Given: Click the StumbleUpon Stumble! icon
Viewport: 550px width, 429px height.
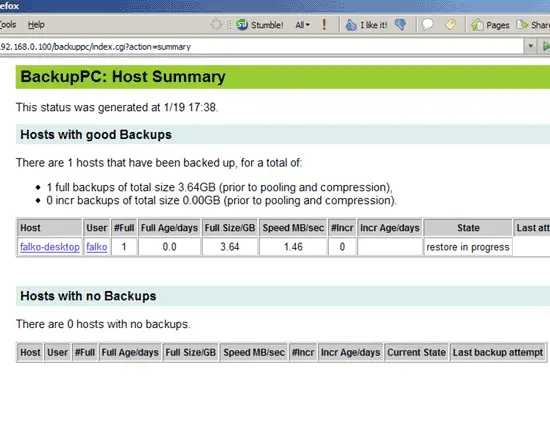Looking at the screenshot, I should point(242,25).
